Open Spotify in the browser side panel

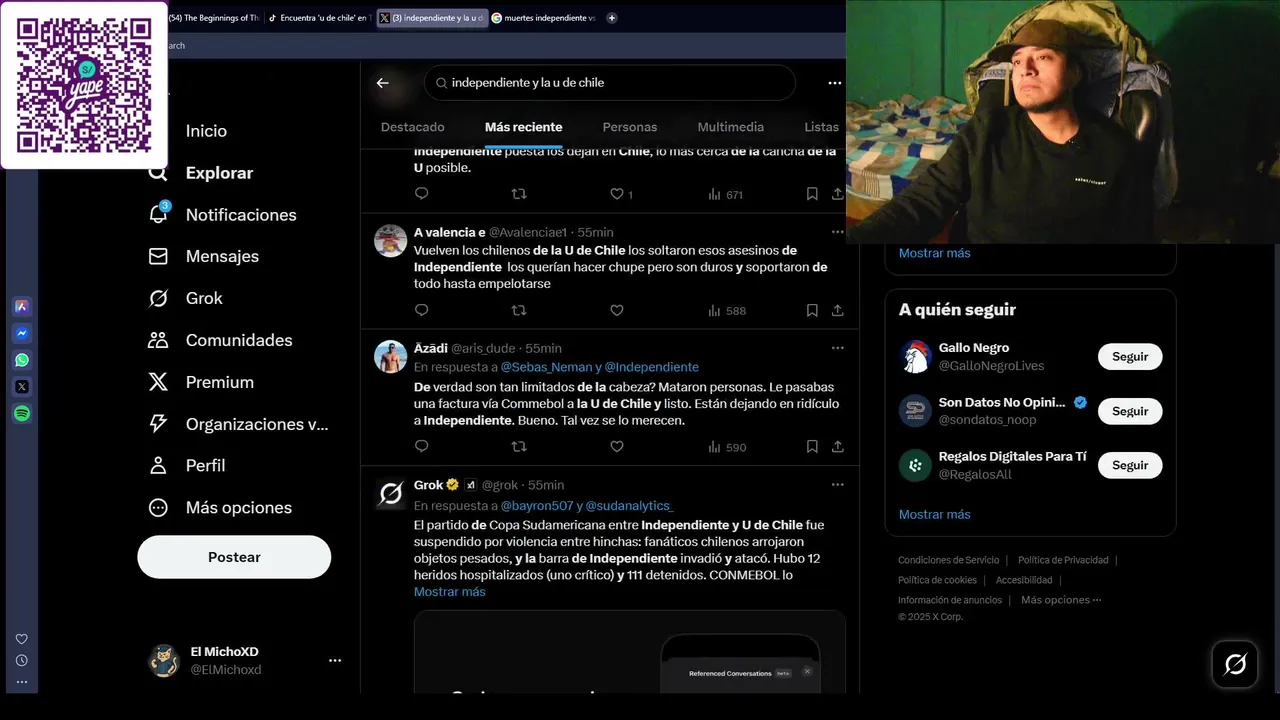pyautogui.click(x=22, y=413)
